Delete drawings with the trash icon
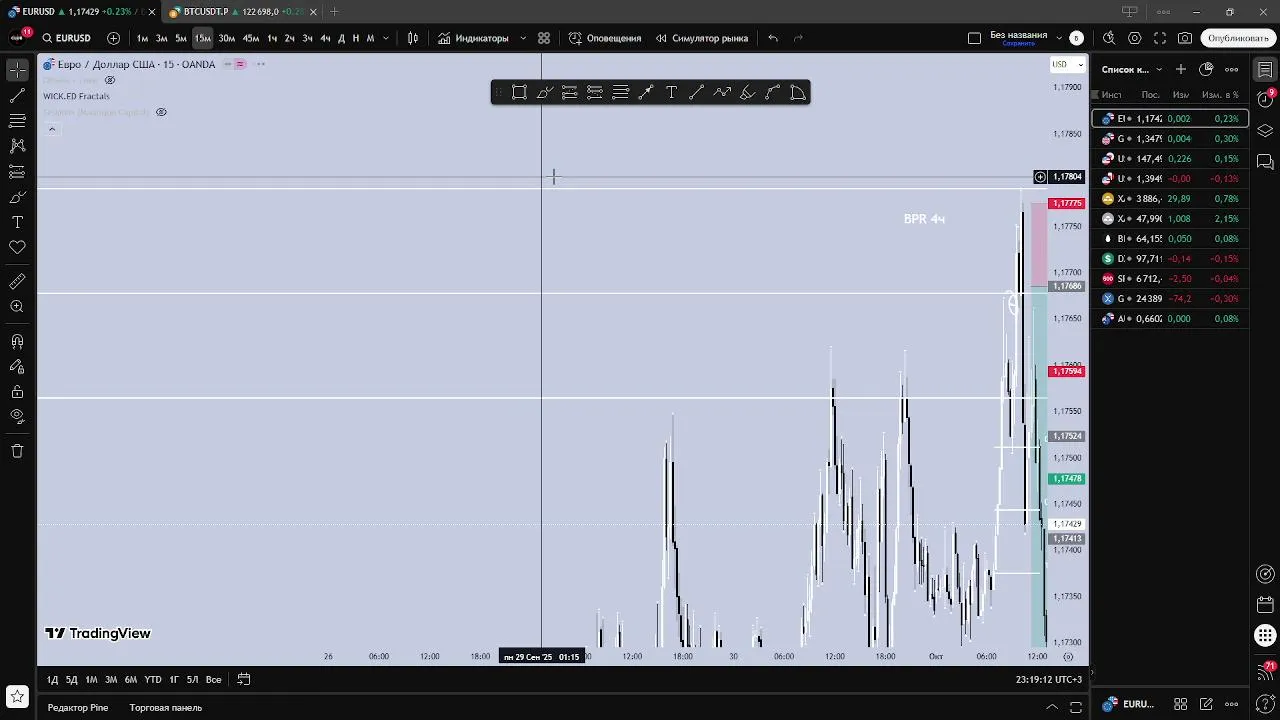This screenshot has width=1280, height=720. pyautogui.click(x=17, y=451)
